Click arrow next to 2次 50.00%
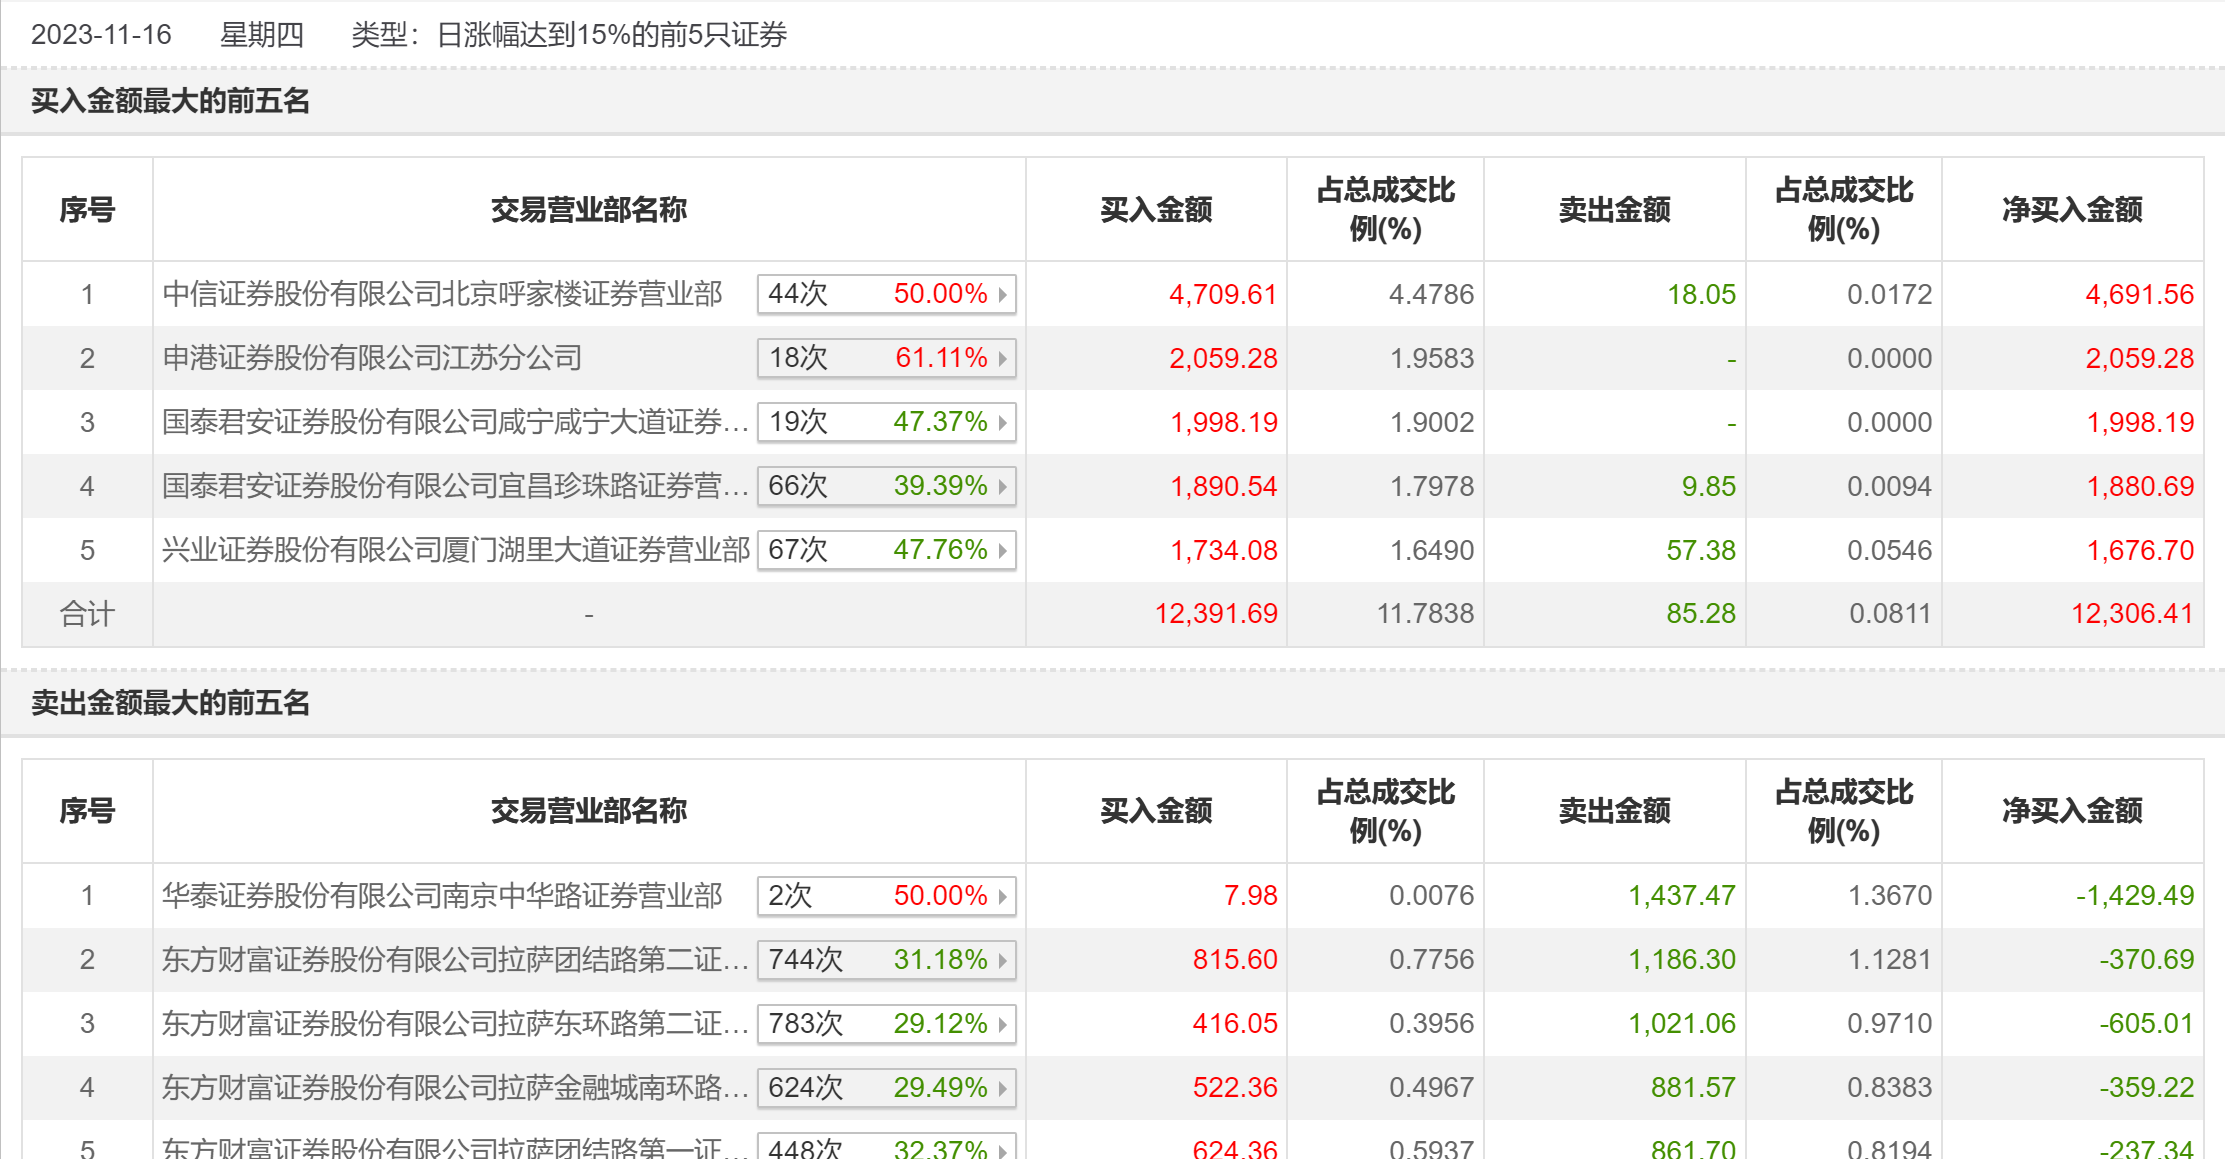The height and width of the screenshot is (1159, 2225). pyautogui.click(x=1002, y=897)
